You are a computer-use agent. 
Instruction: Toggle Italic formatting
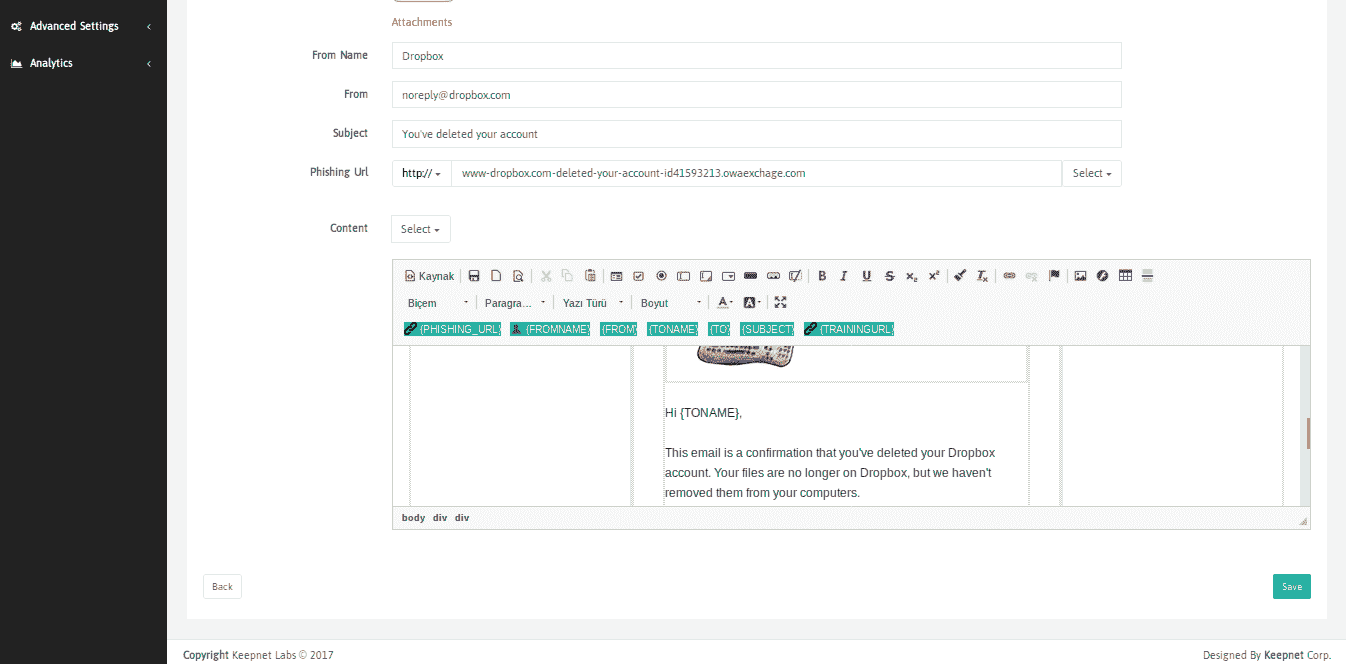click(x=844, y=276)
